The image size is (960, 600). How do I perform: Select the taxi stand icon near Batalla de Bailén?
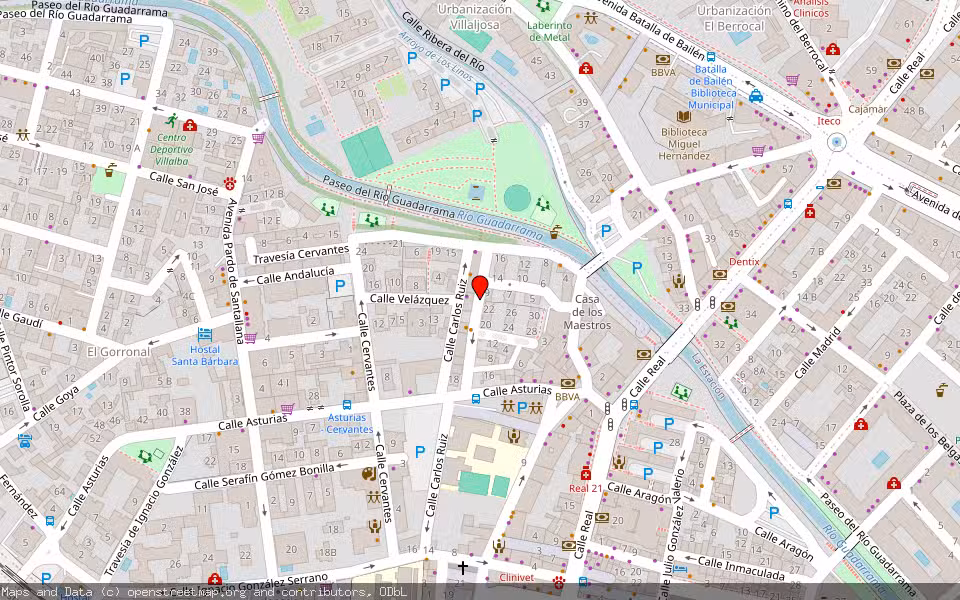pyautogui.click(x=756, y=96)
